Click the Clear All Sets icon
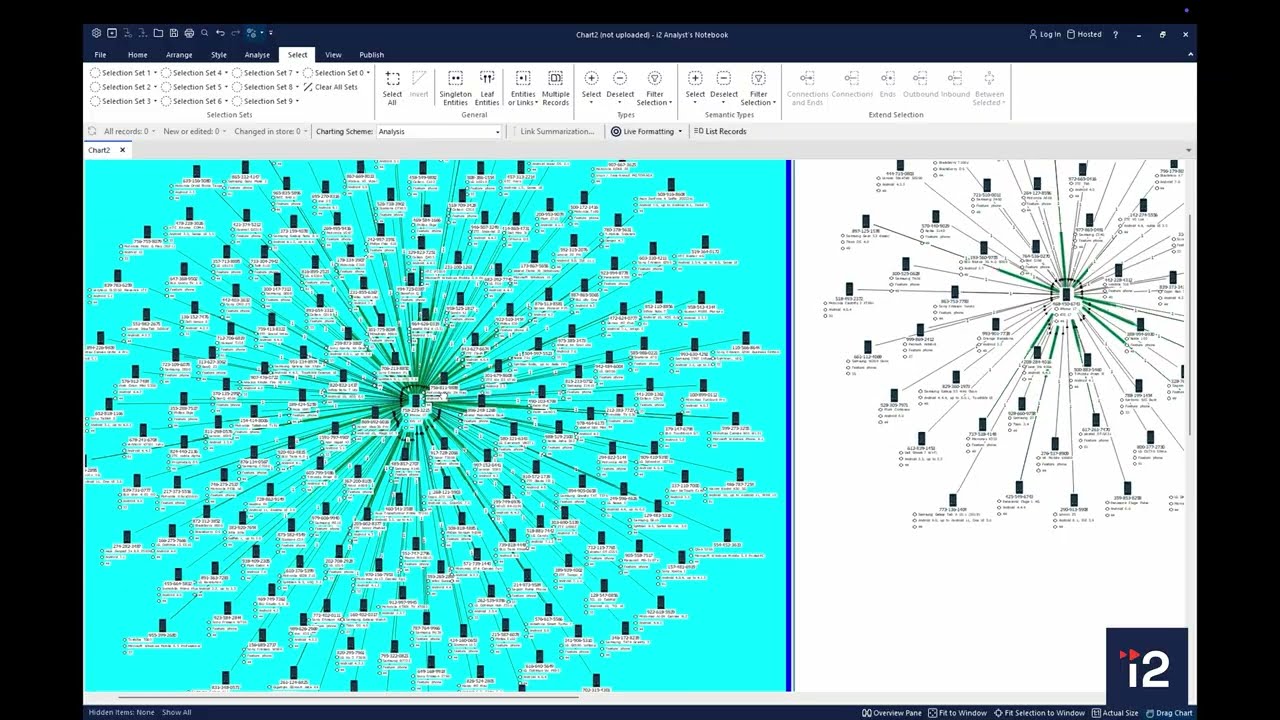This screenshot has width=1280, height=720. click(x=308, y=87)
